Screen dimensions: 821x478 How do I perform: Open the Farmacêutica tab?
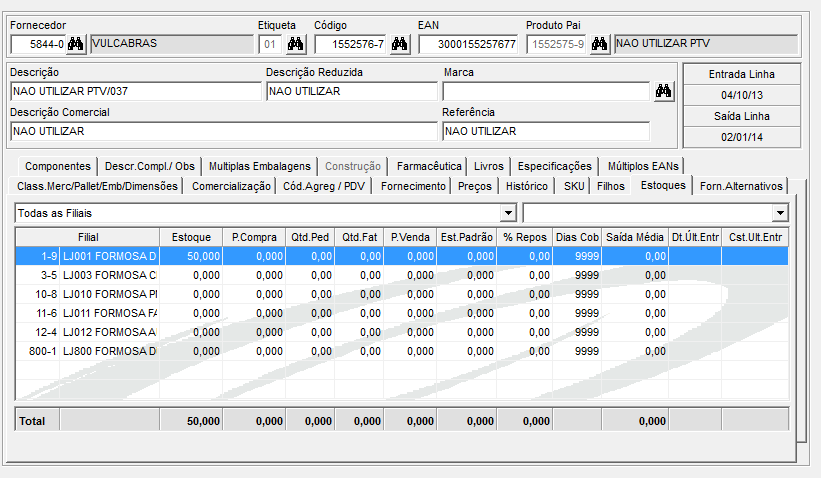coord(429,166)
